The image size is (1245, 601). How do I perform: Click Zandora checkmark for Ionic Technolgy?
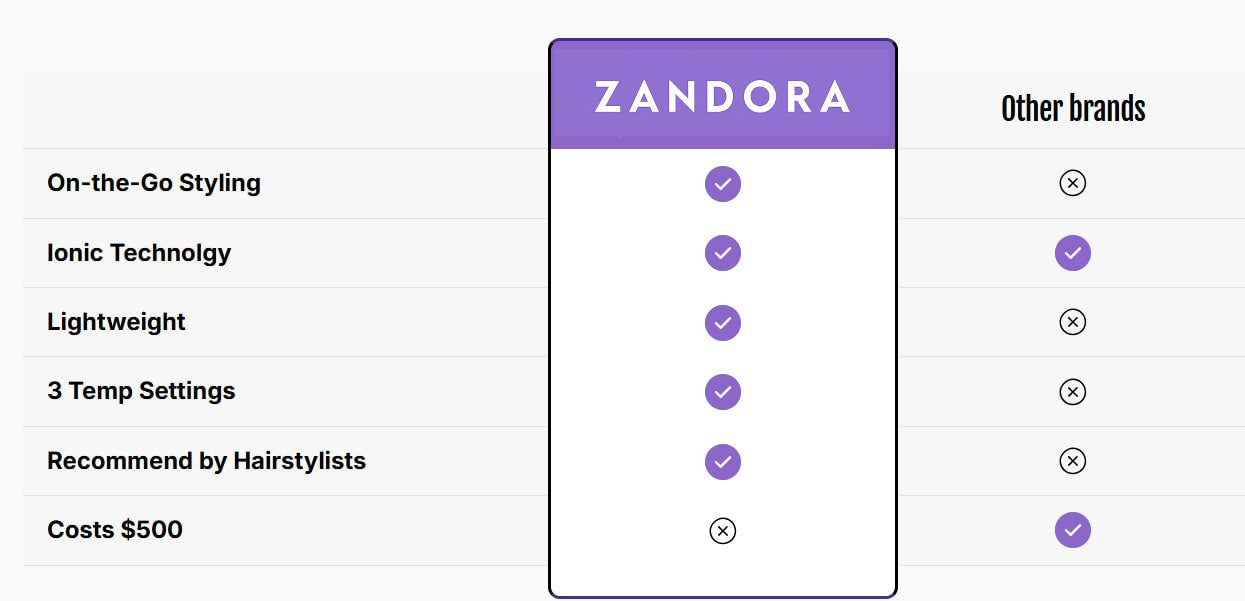click(723, 253)
